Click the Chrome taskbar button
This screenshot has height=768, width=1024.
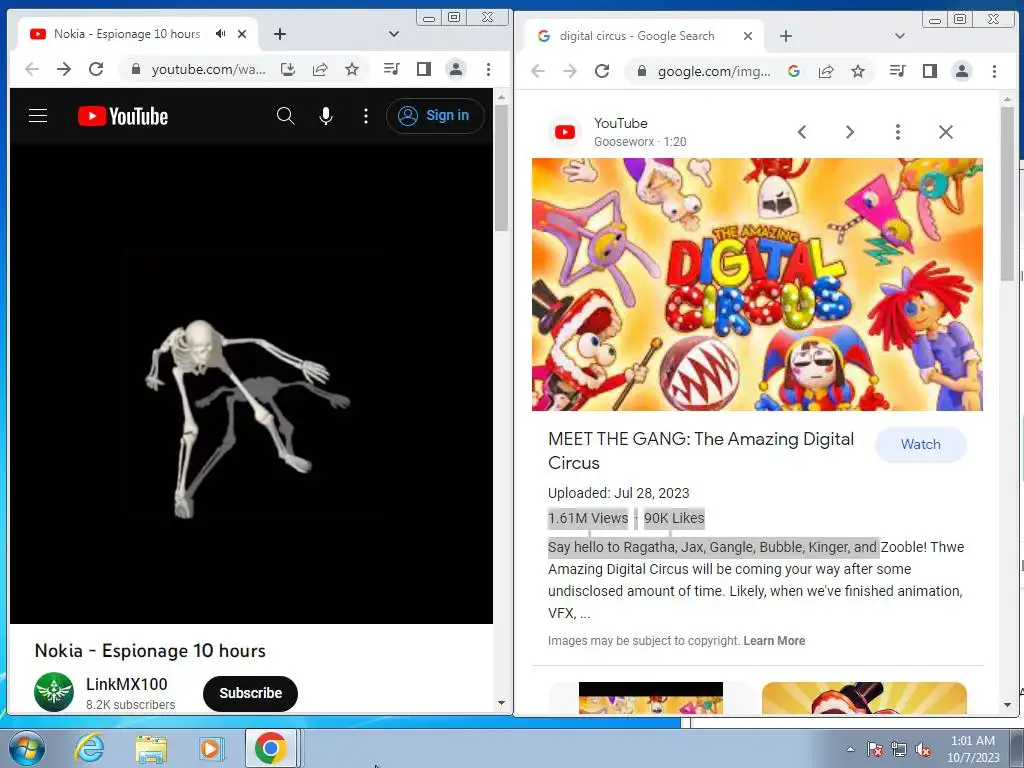point(272,748)
